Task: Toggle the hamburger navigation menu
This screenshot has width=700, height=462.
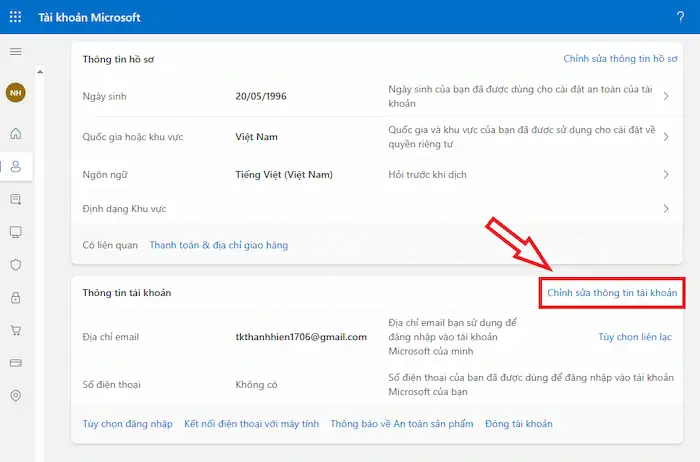Action: (16, 51)
